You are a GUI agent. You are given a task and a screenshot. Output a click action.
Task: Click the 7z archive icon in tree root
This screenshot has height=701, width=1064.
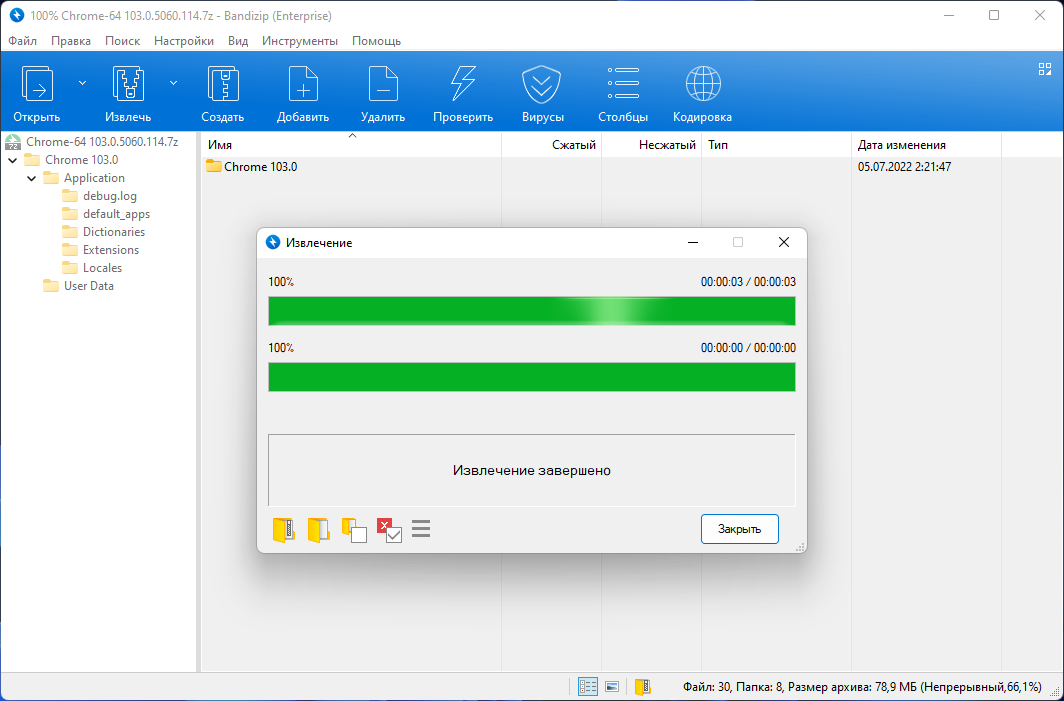point(13,142)
